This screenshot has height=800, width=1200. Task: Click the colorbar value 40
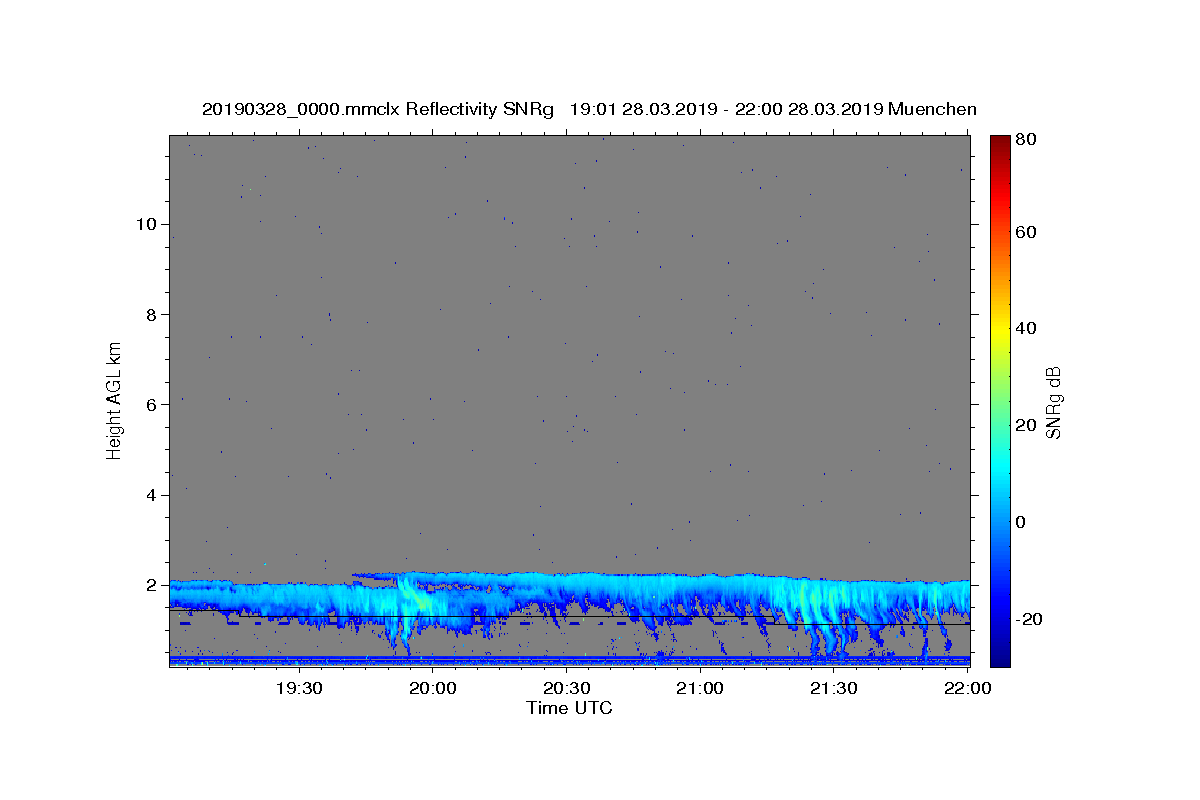[x=1028, y=328]
